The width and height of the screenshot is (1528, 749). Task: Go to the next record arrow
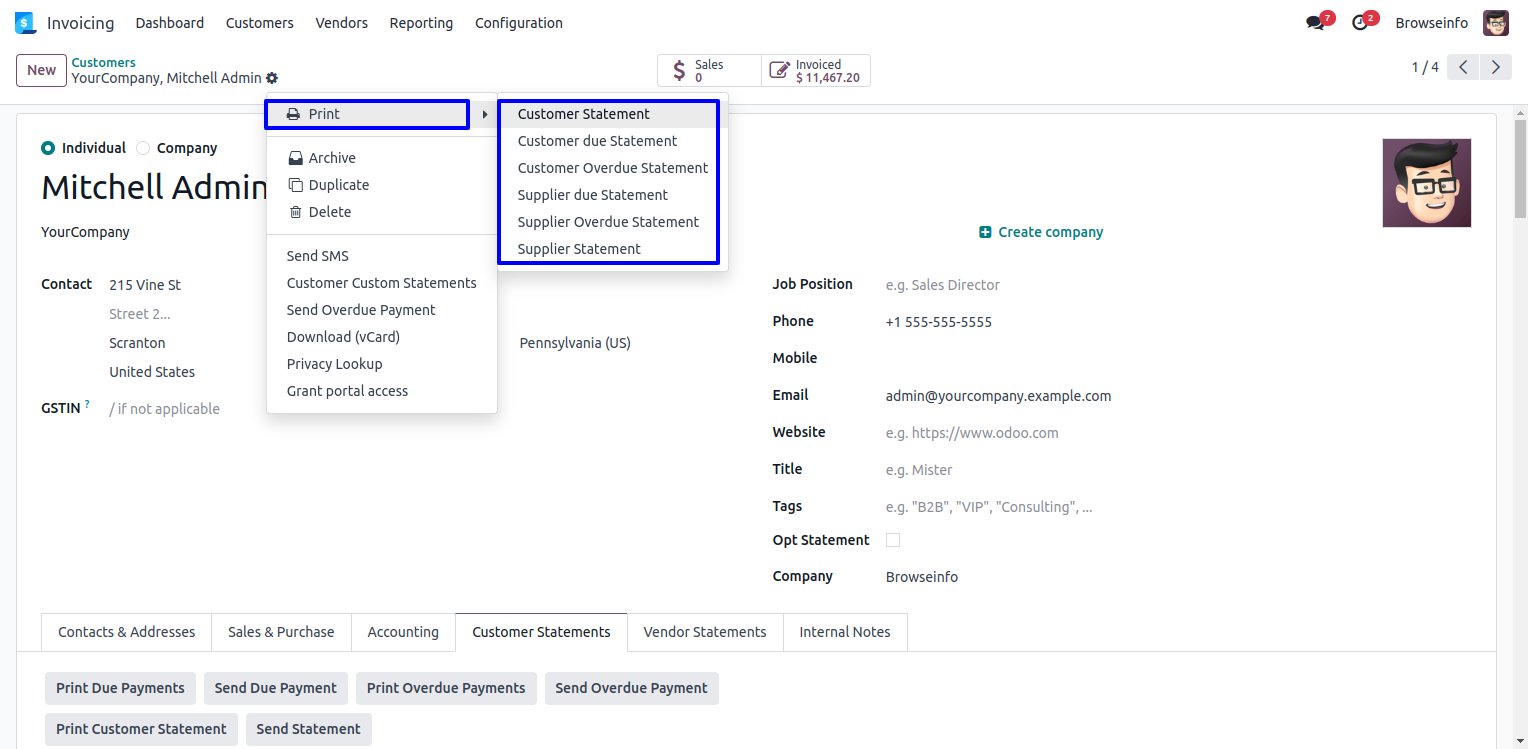[1495, 67]
